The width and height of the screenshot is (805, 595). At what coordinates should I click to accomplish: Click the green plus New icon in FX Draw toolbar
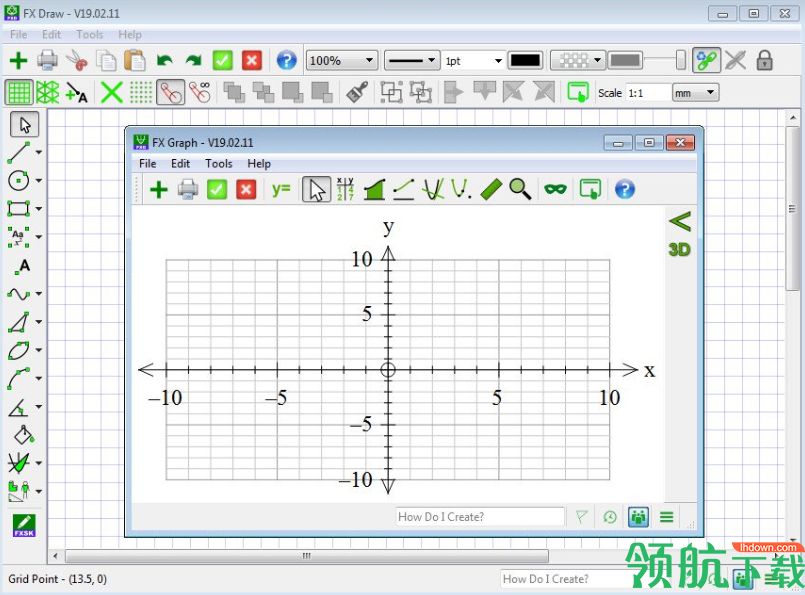pyautogui.click(x=18, y=61)
